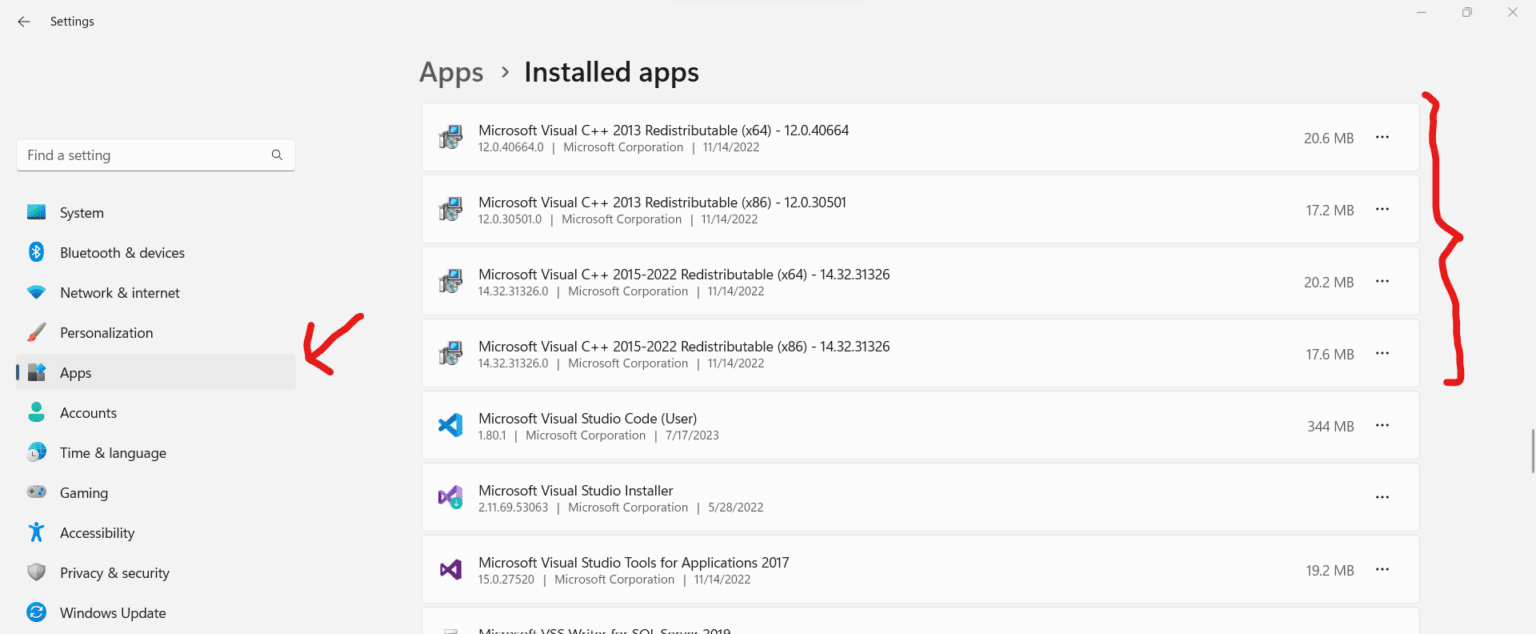Click the Settings window title text

72,21
